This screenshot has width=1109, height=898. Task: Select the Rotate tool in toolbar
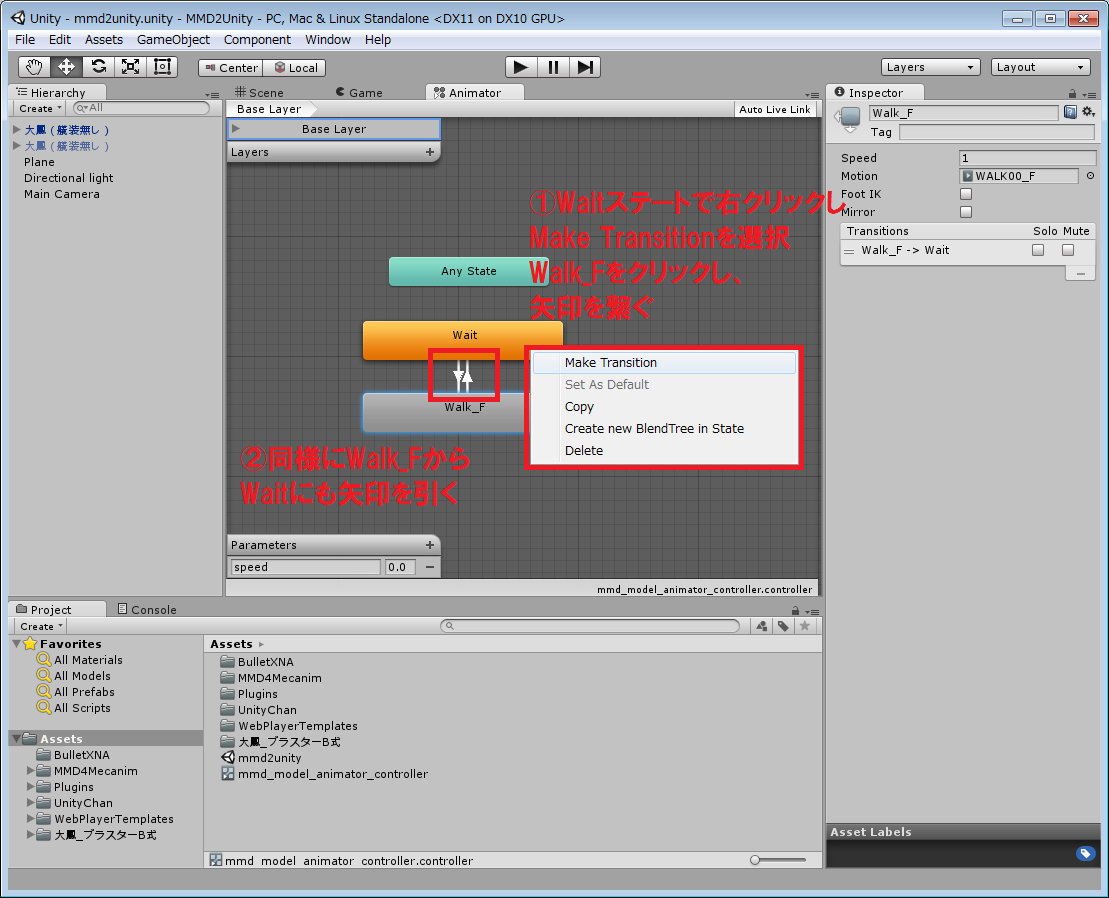pyautogui.click(x=99, y=67)
